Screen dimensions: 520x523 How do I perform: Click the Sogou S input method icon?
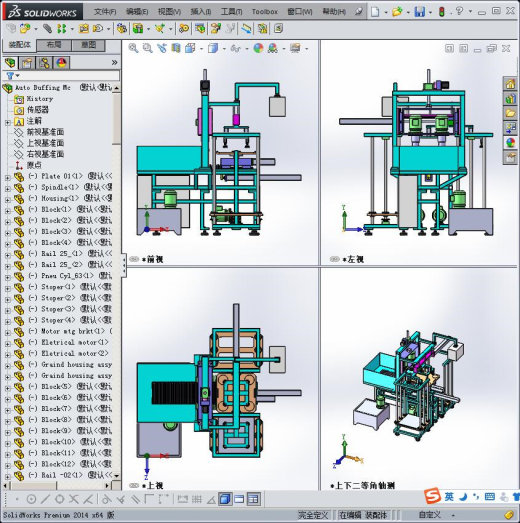(433, 496)
